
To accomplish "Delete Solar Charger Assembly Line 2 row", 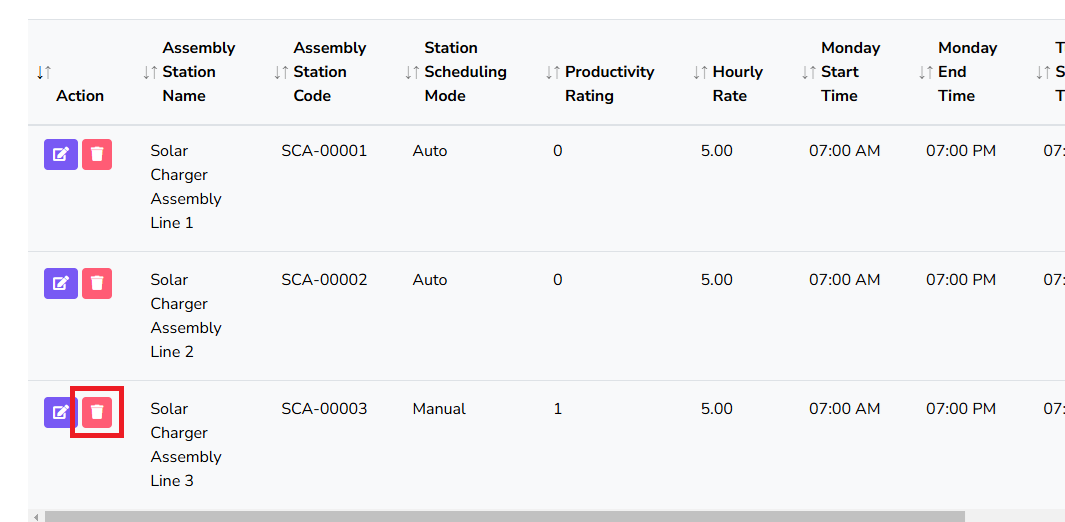I will (97, 283).
